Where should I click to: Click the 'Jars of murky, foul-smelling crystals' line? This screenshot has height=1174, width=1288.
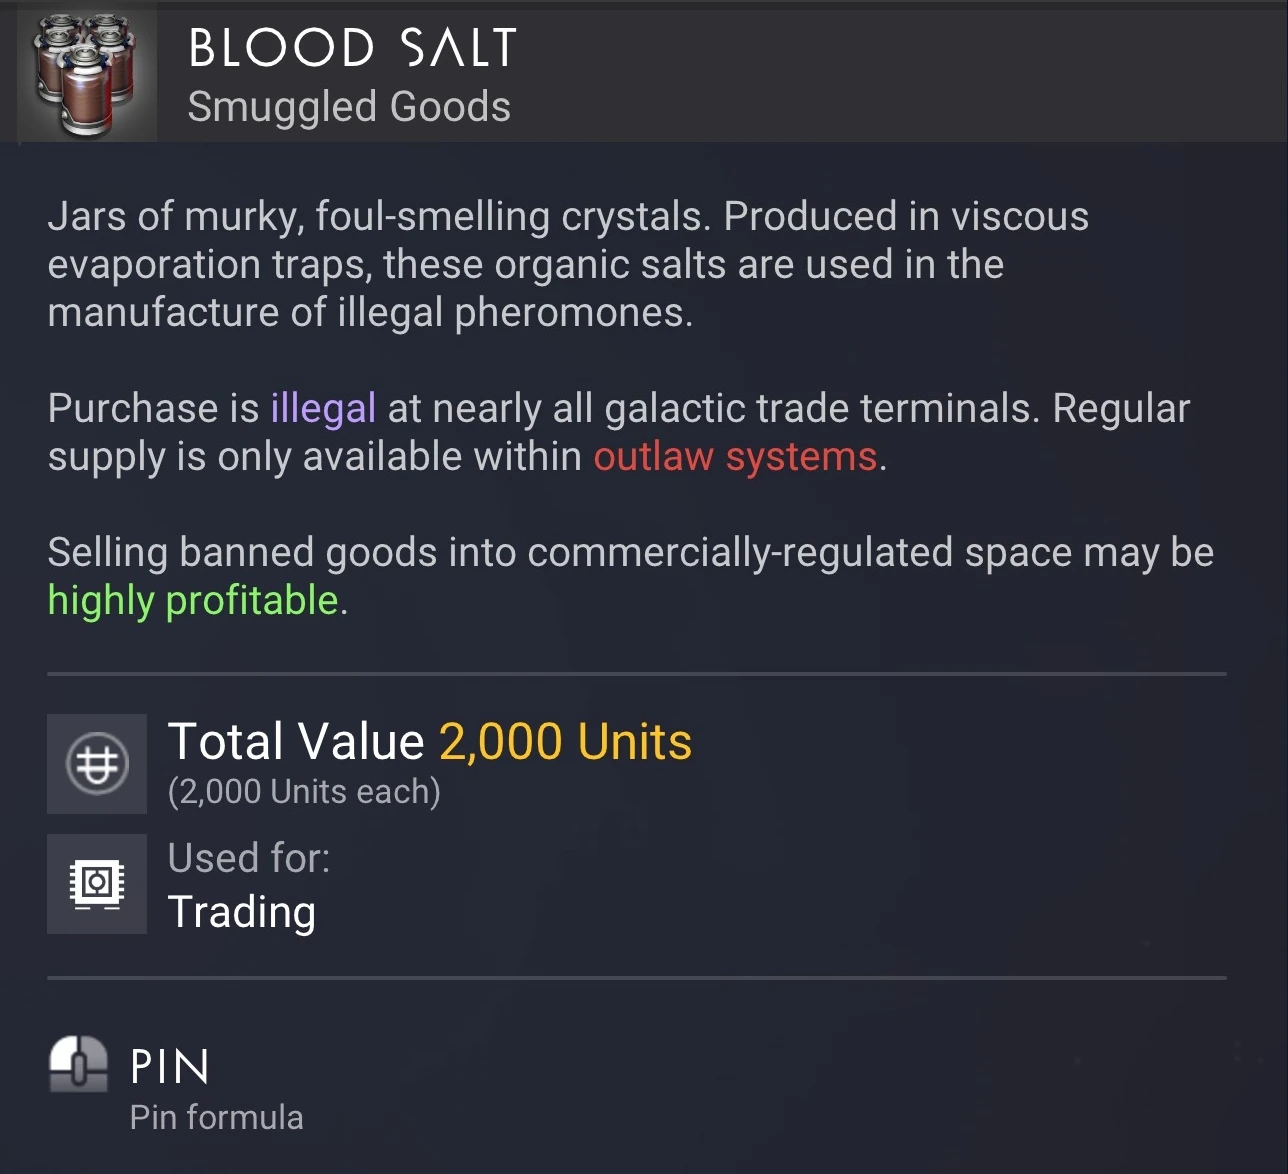(380, 216)
